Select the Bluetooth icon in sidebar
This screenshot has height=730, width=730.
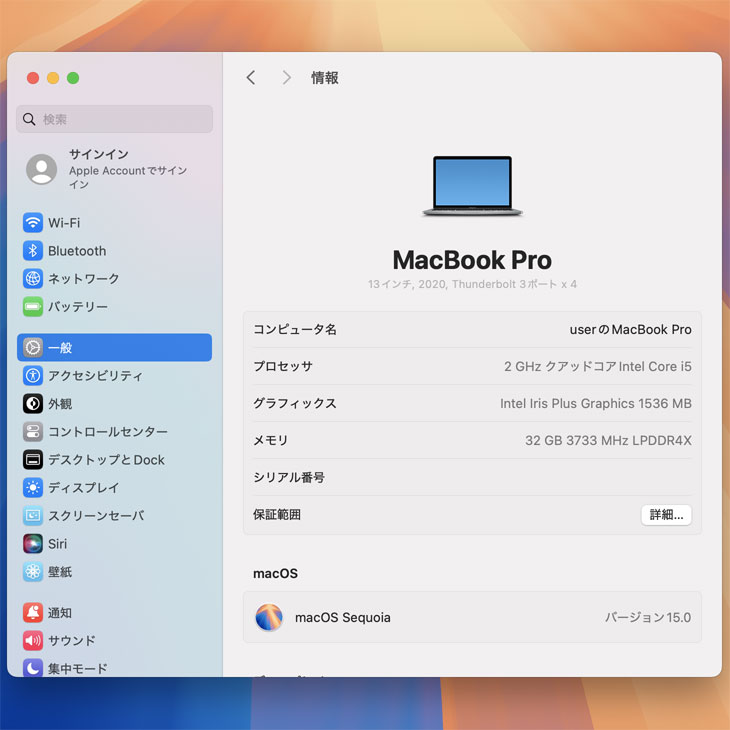(33, 250)
